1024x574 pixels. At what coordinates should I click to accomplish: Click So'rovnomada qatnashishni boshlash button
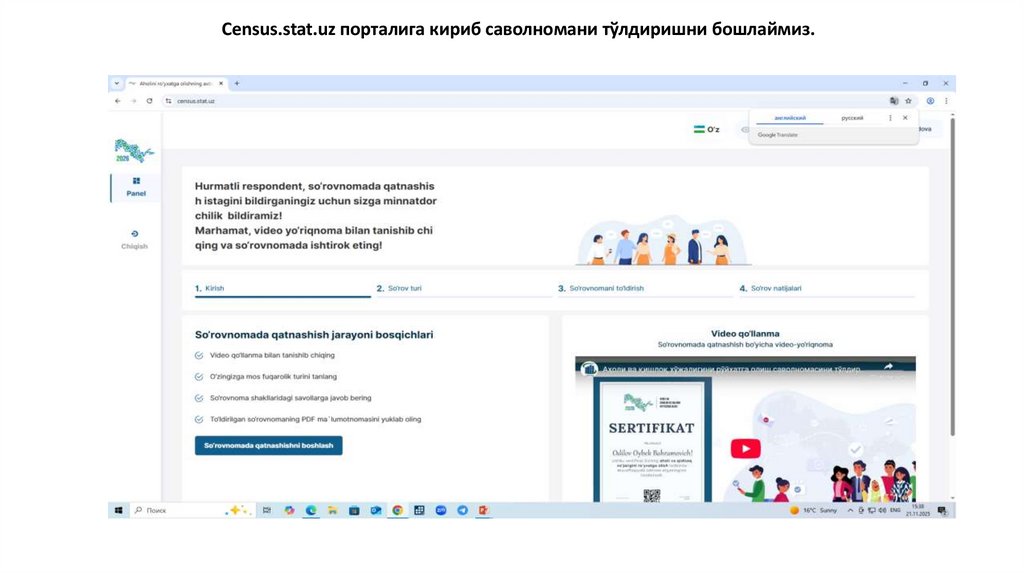[x=268, y=445]
